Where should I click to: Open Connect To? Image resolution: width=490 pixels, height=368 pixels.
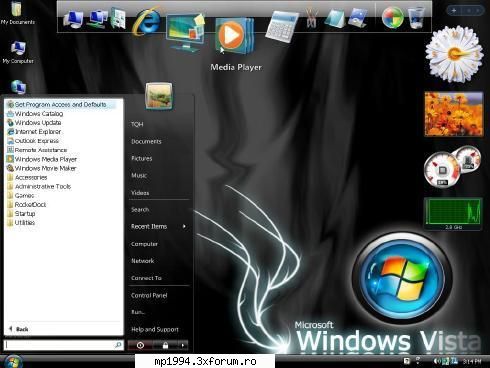[x=146, y=278]
